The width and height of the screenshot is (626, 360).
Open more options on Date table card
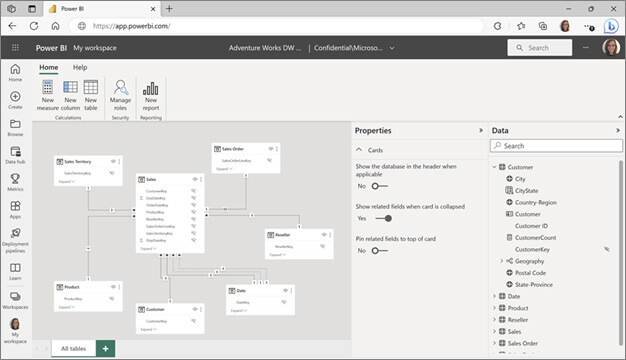pos(291,291)
